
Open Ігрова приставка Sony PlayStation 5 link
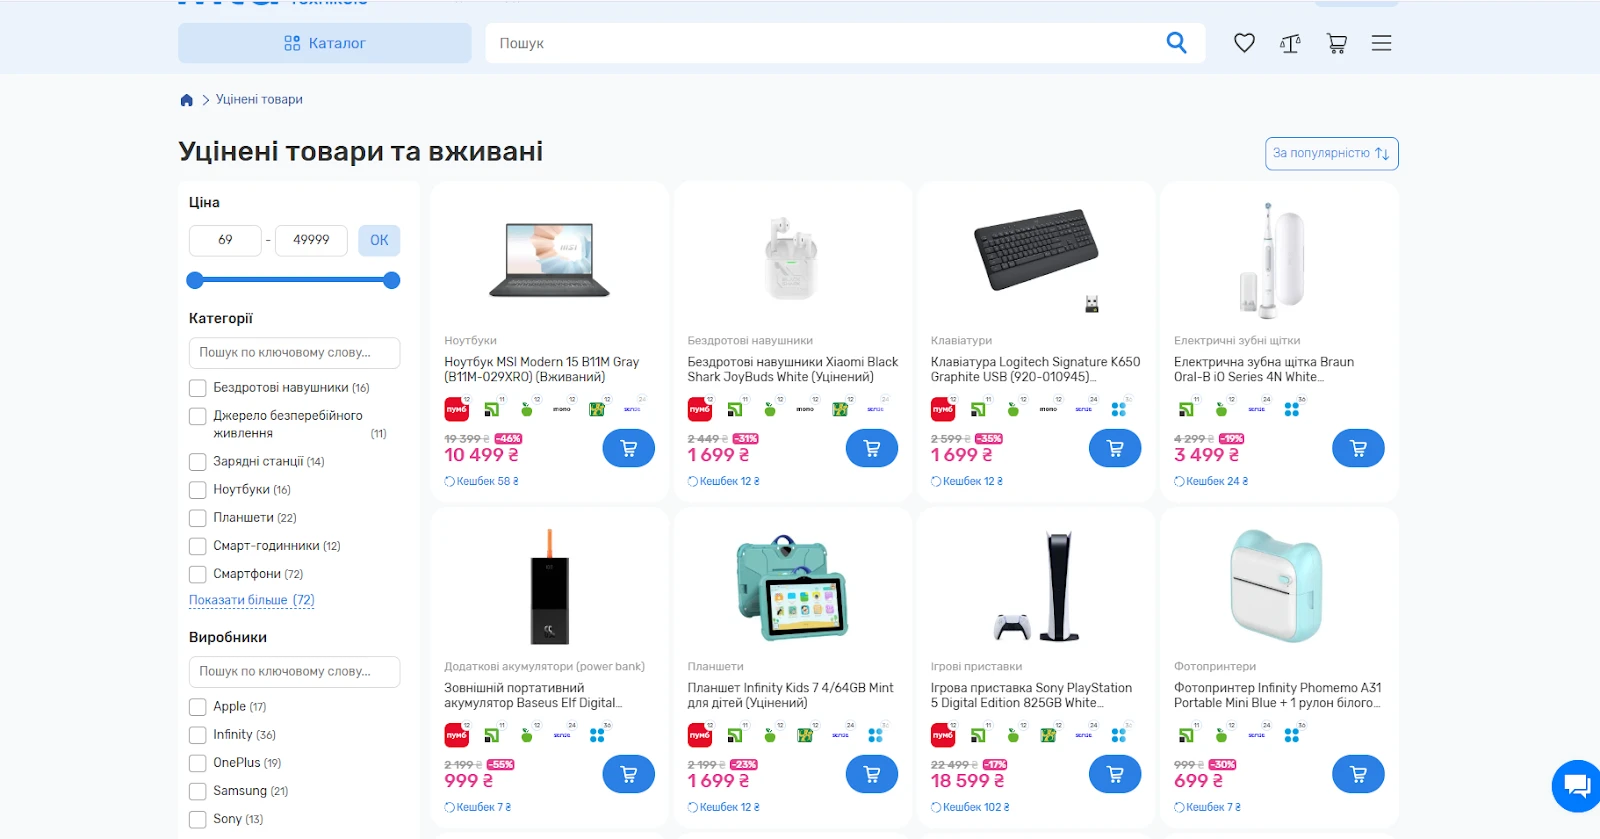[1031, 695]
